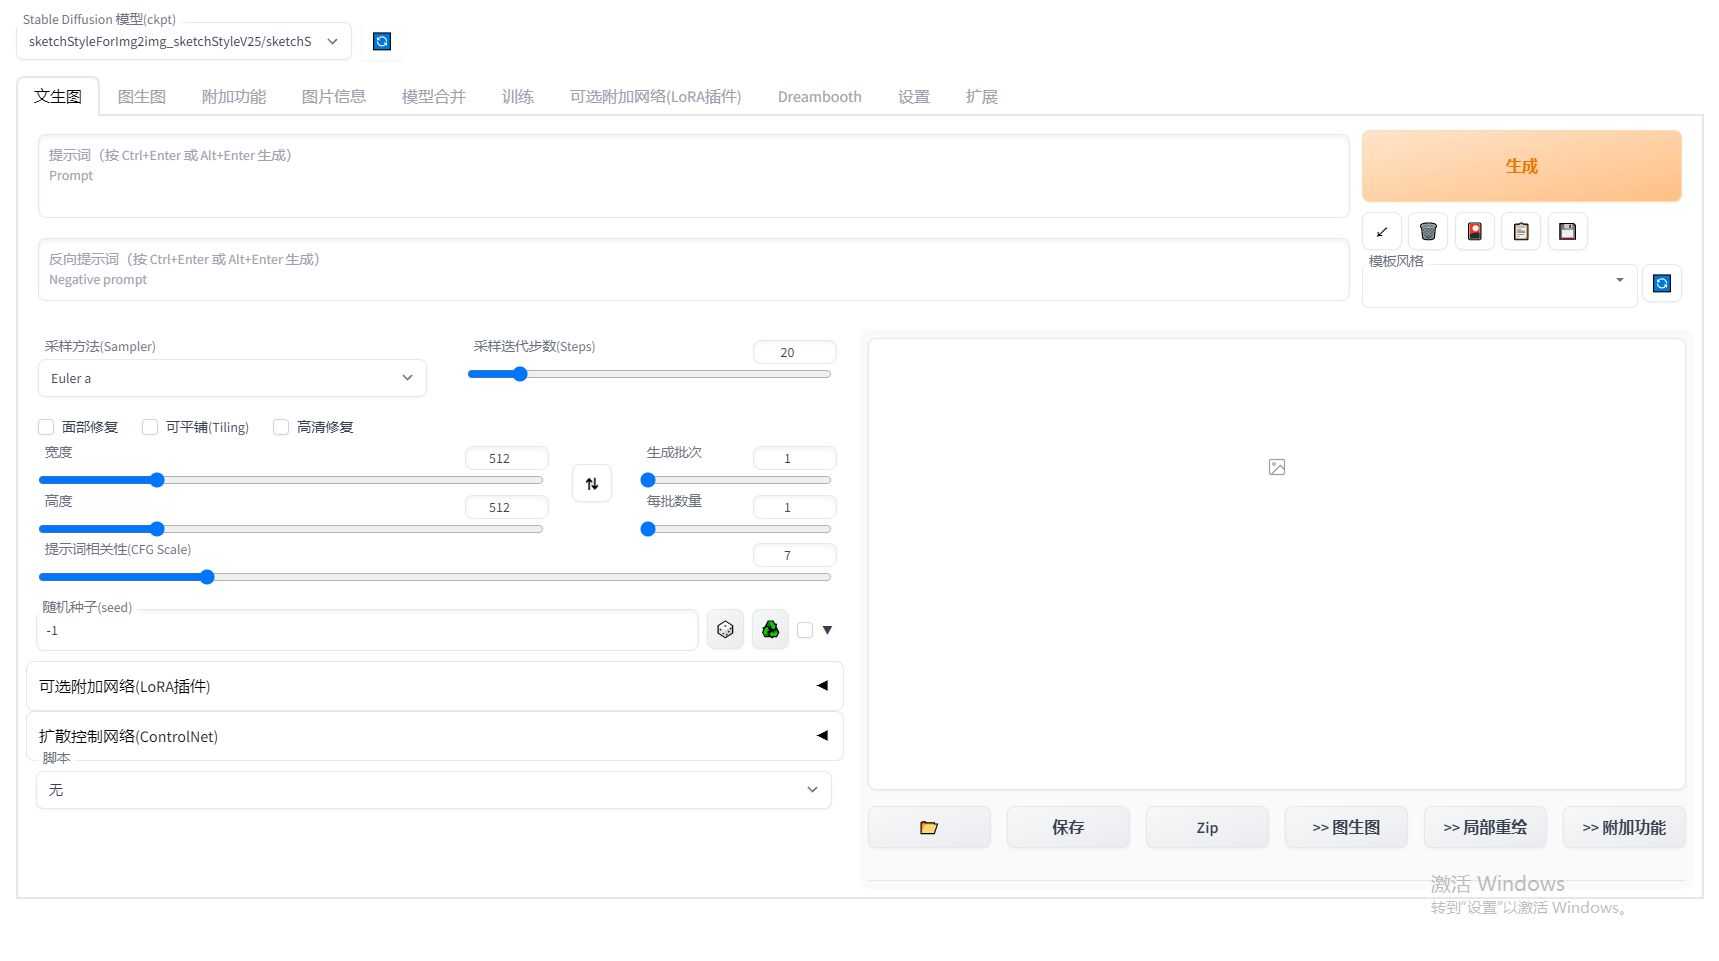Screen dimensions: 1719x961
Task: Open the 脚本 script dropdown showing 无
Action: 434,790
